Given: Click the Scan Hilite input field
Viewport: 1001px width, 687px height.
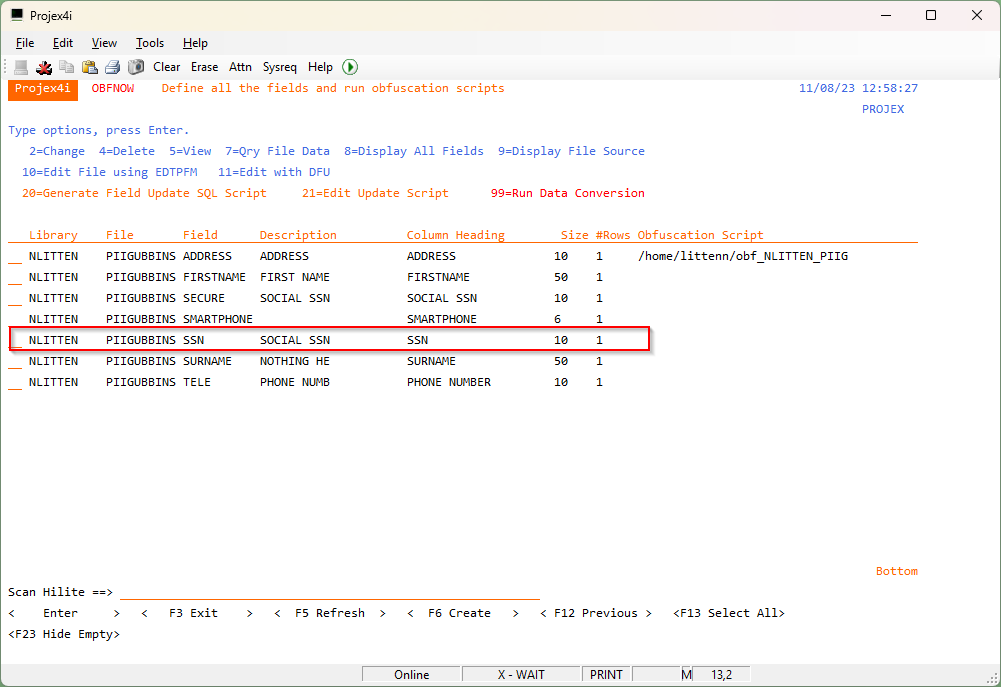Looking at the screenshot, I should 330,593.
